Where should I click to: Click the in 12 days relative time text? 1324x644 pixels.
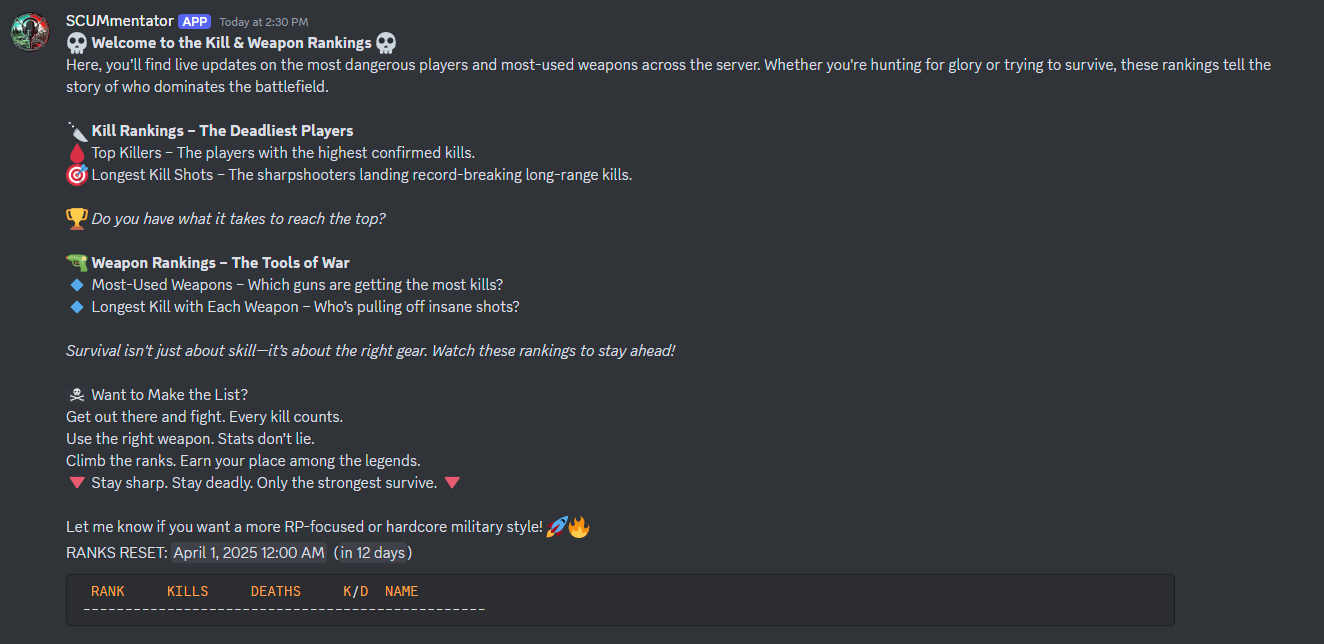coord(373,551)
